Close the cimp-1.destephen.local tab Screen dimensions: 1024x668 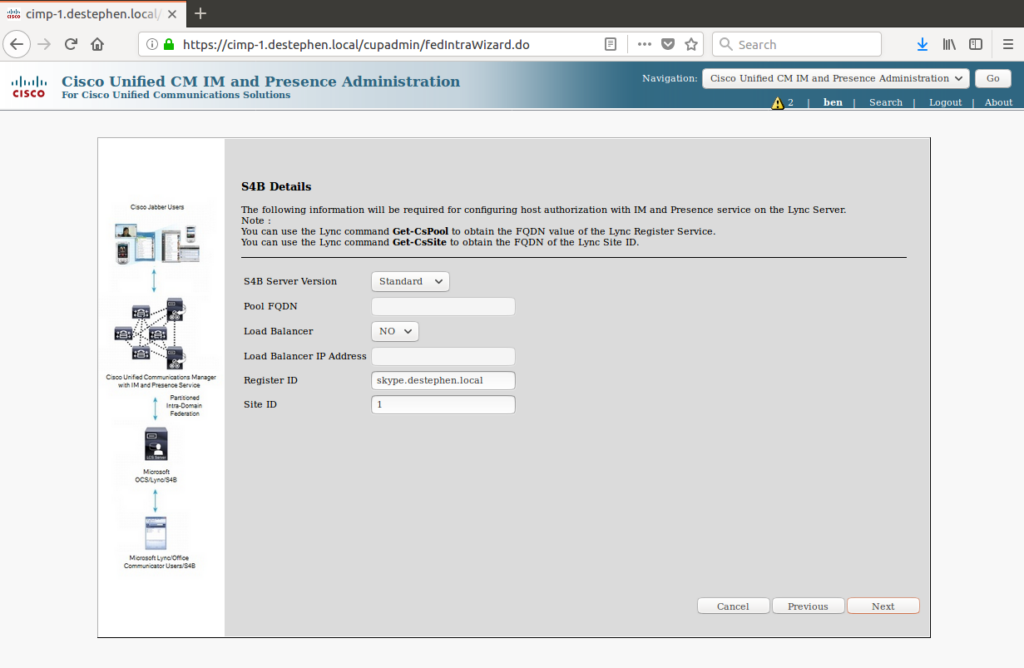(x=172, y=14)
